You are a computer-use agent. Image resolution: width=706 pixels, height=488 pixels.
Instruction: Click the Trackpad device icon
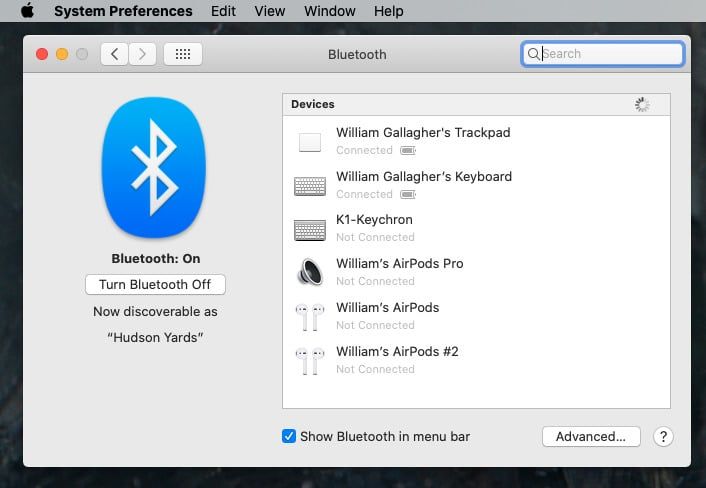(x=310, y=142)
